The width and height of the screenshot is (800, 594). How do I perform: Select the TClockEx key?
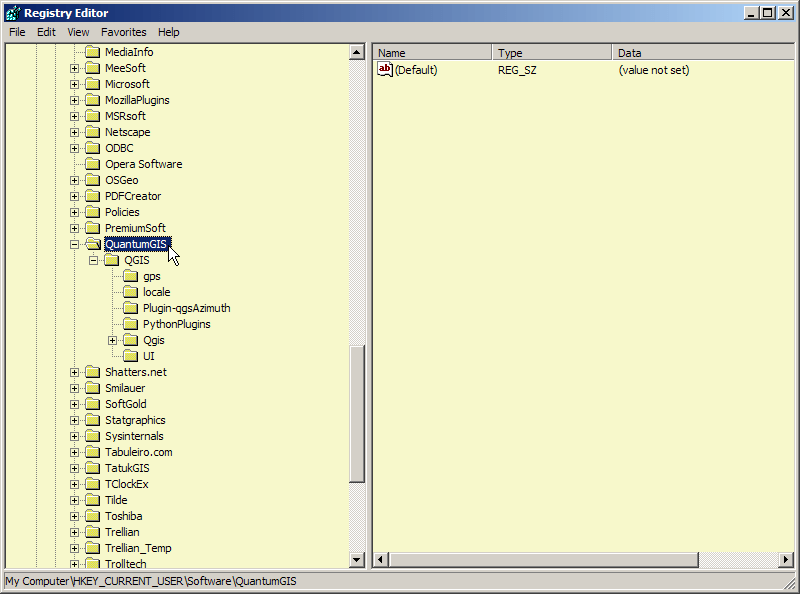[x=127, y=484]
